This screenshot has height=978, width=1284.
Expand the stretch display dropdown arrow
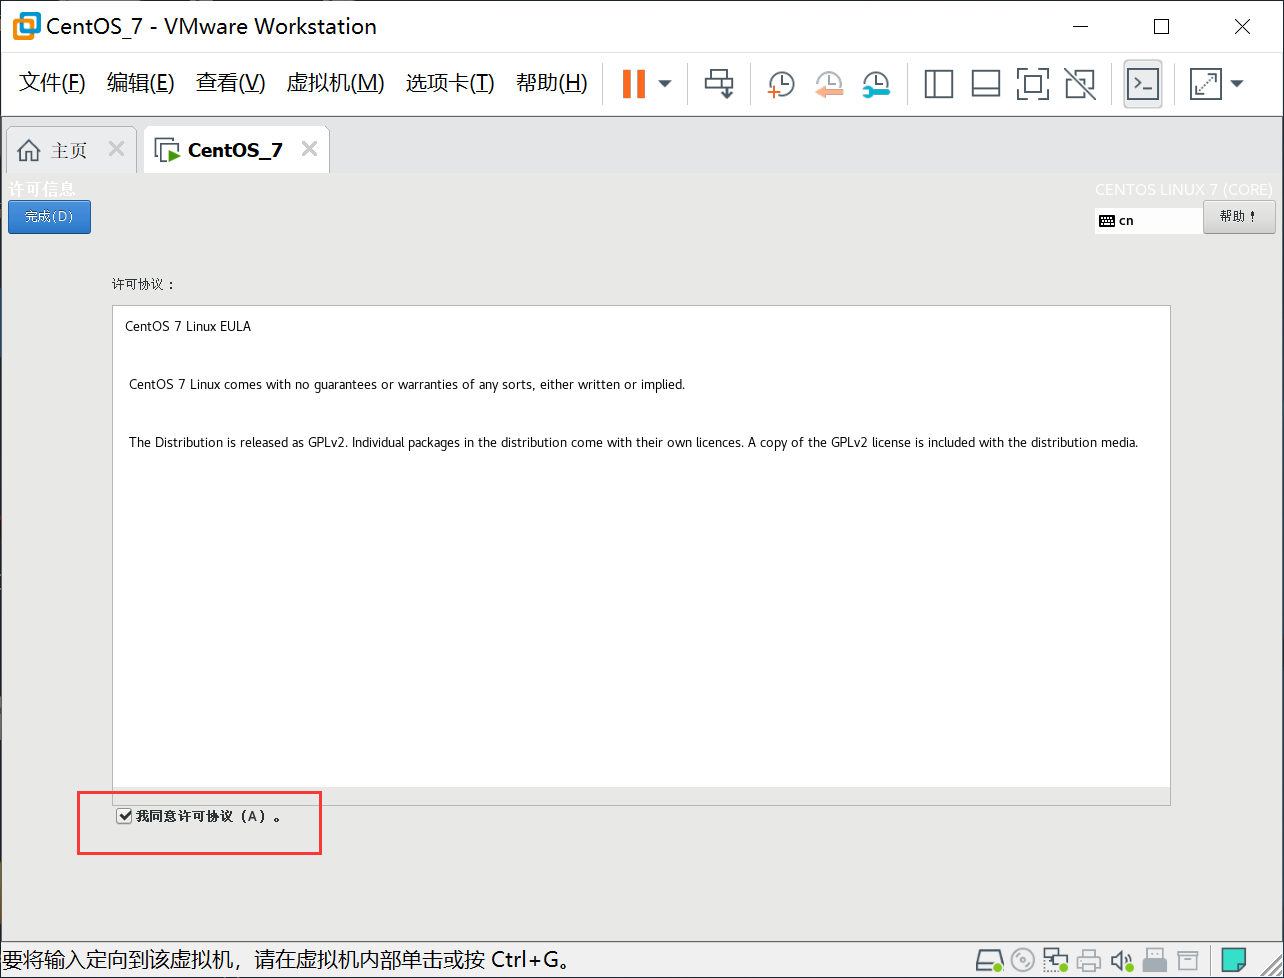point(1237,84)
